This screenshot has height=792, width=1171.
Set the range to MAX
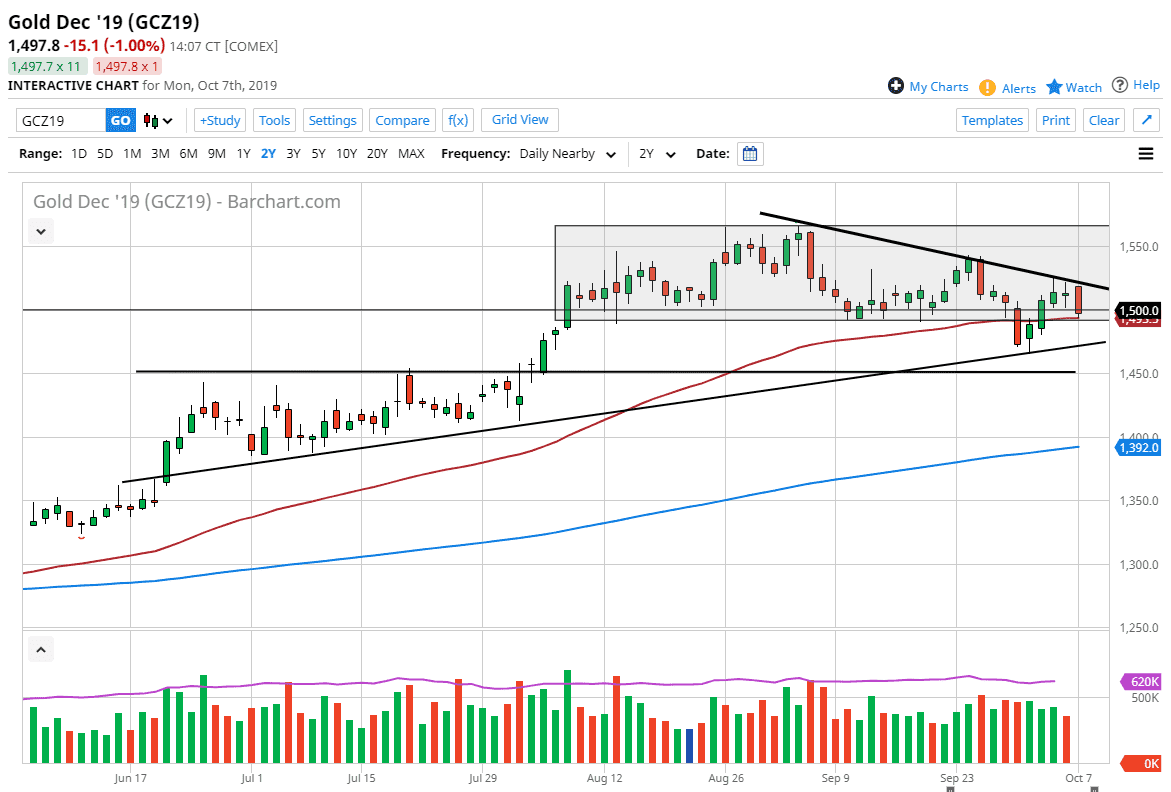coord(411,154)
